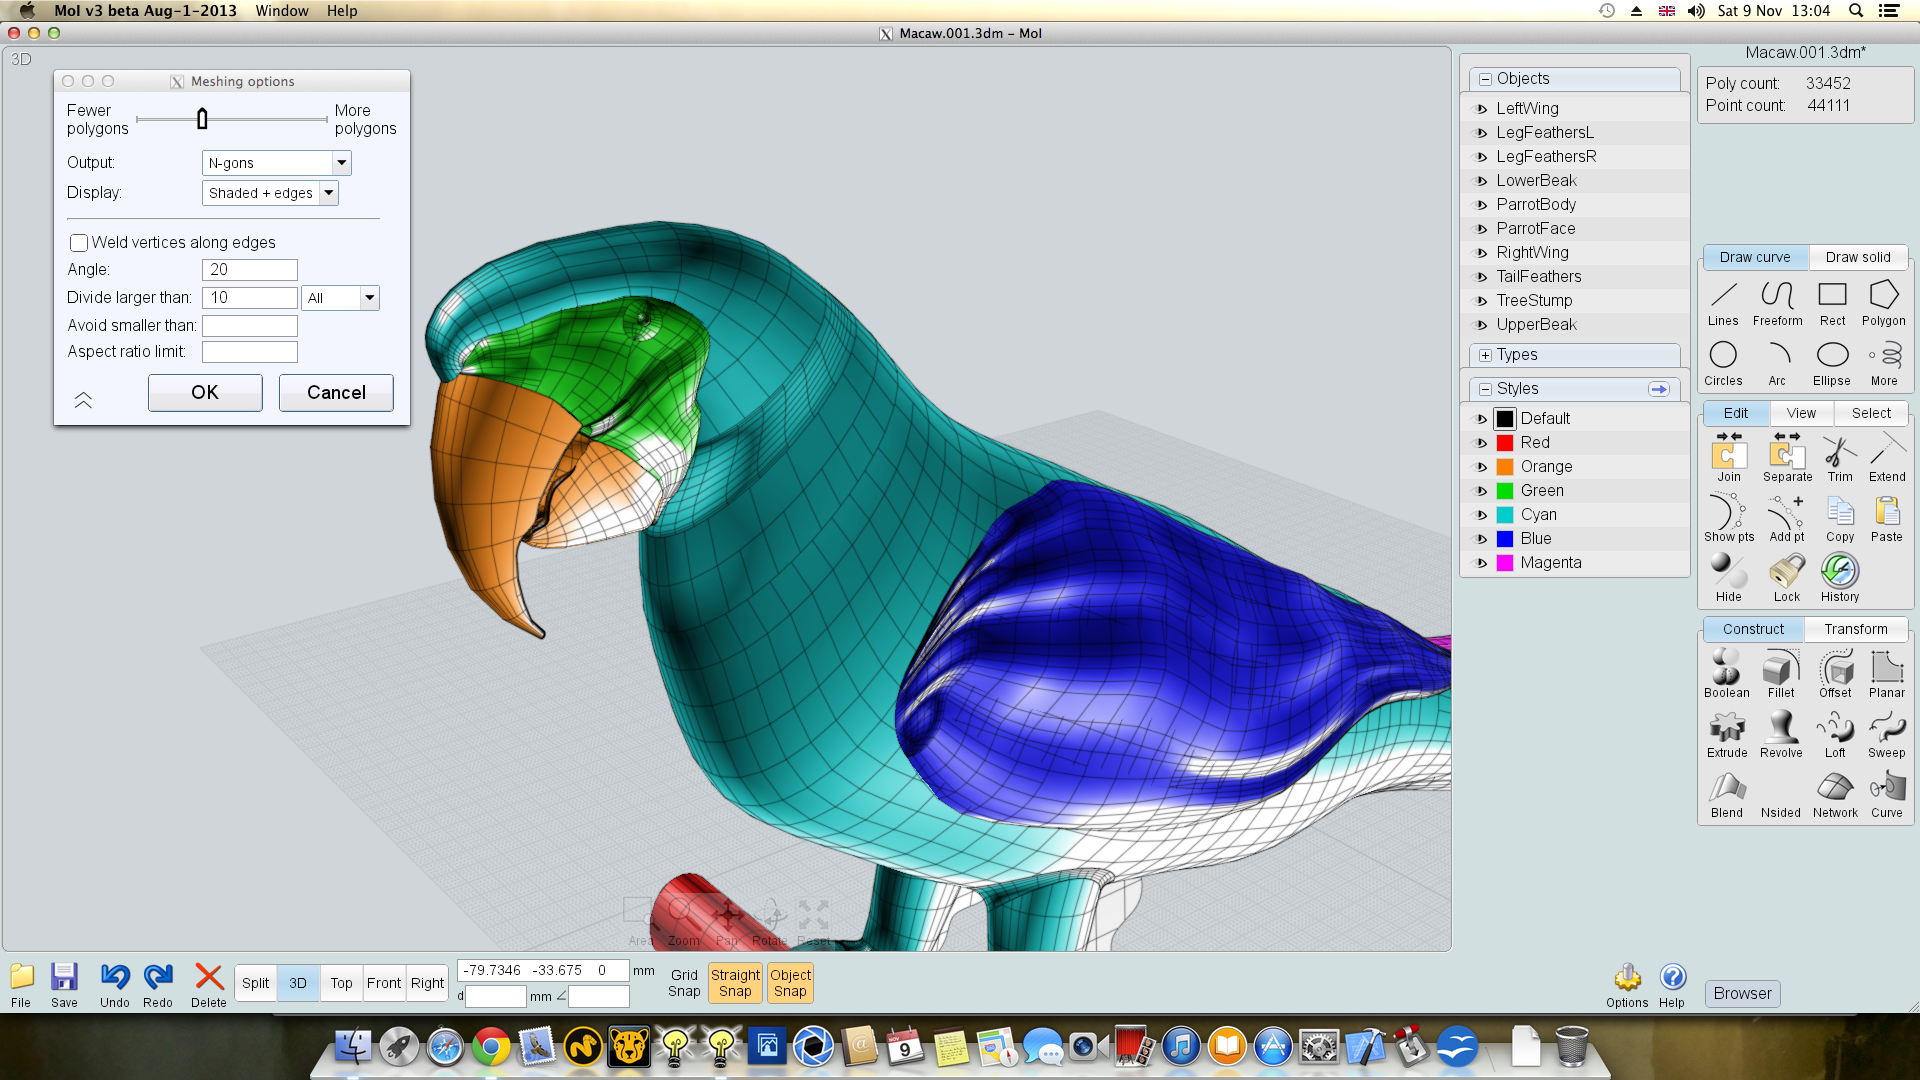This screenshot has width=1920, height=1080.
Task: Open the History tool
Action: click(1840, 579)
